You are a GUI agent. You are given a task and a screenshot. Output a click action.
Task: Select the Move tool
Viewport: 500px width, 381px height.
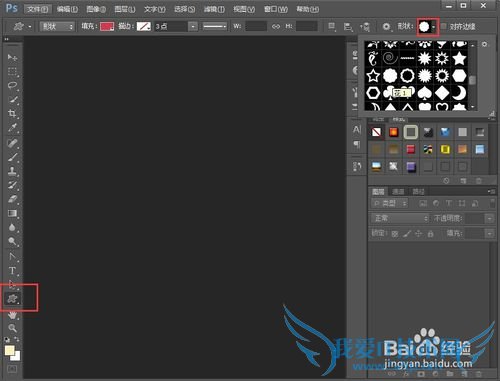[12, 58]
